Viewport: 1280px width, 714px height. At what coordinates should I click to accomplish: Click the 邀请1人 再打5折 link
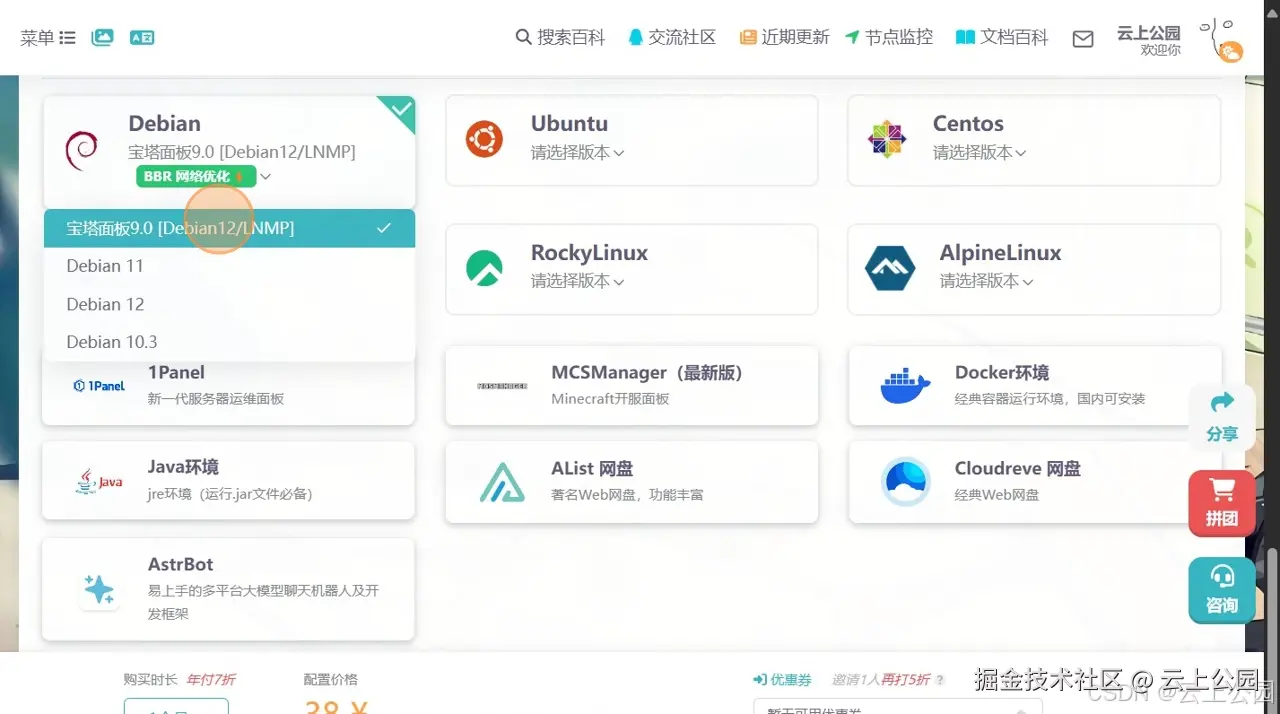pyautogui.click(x=880, y=679)
